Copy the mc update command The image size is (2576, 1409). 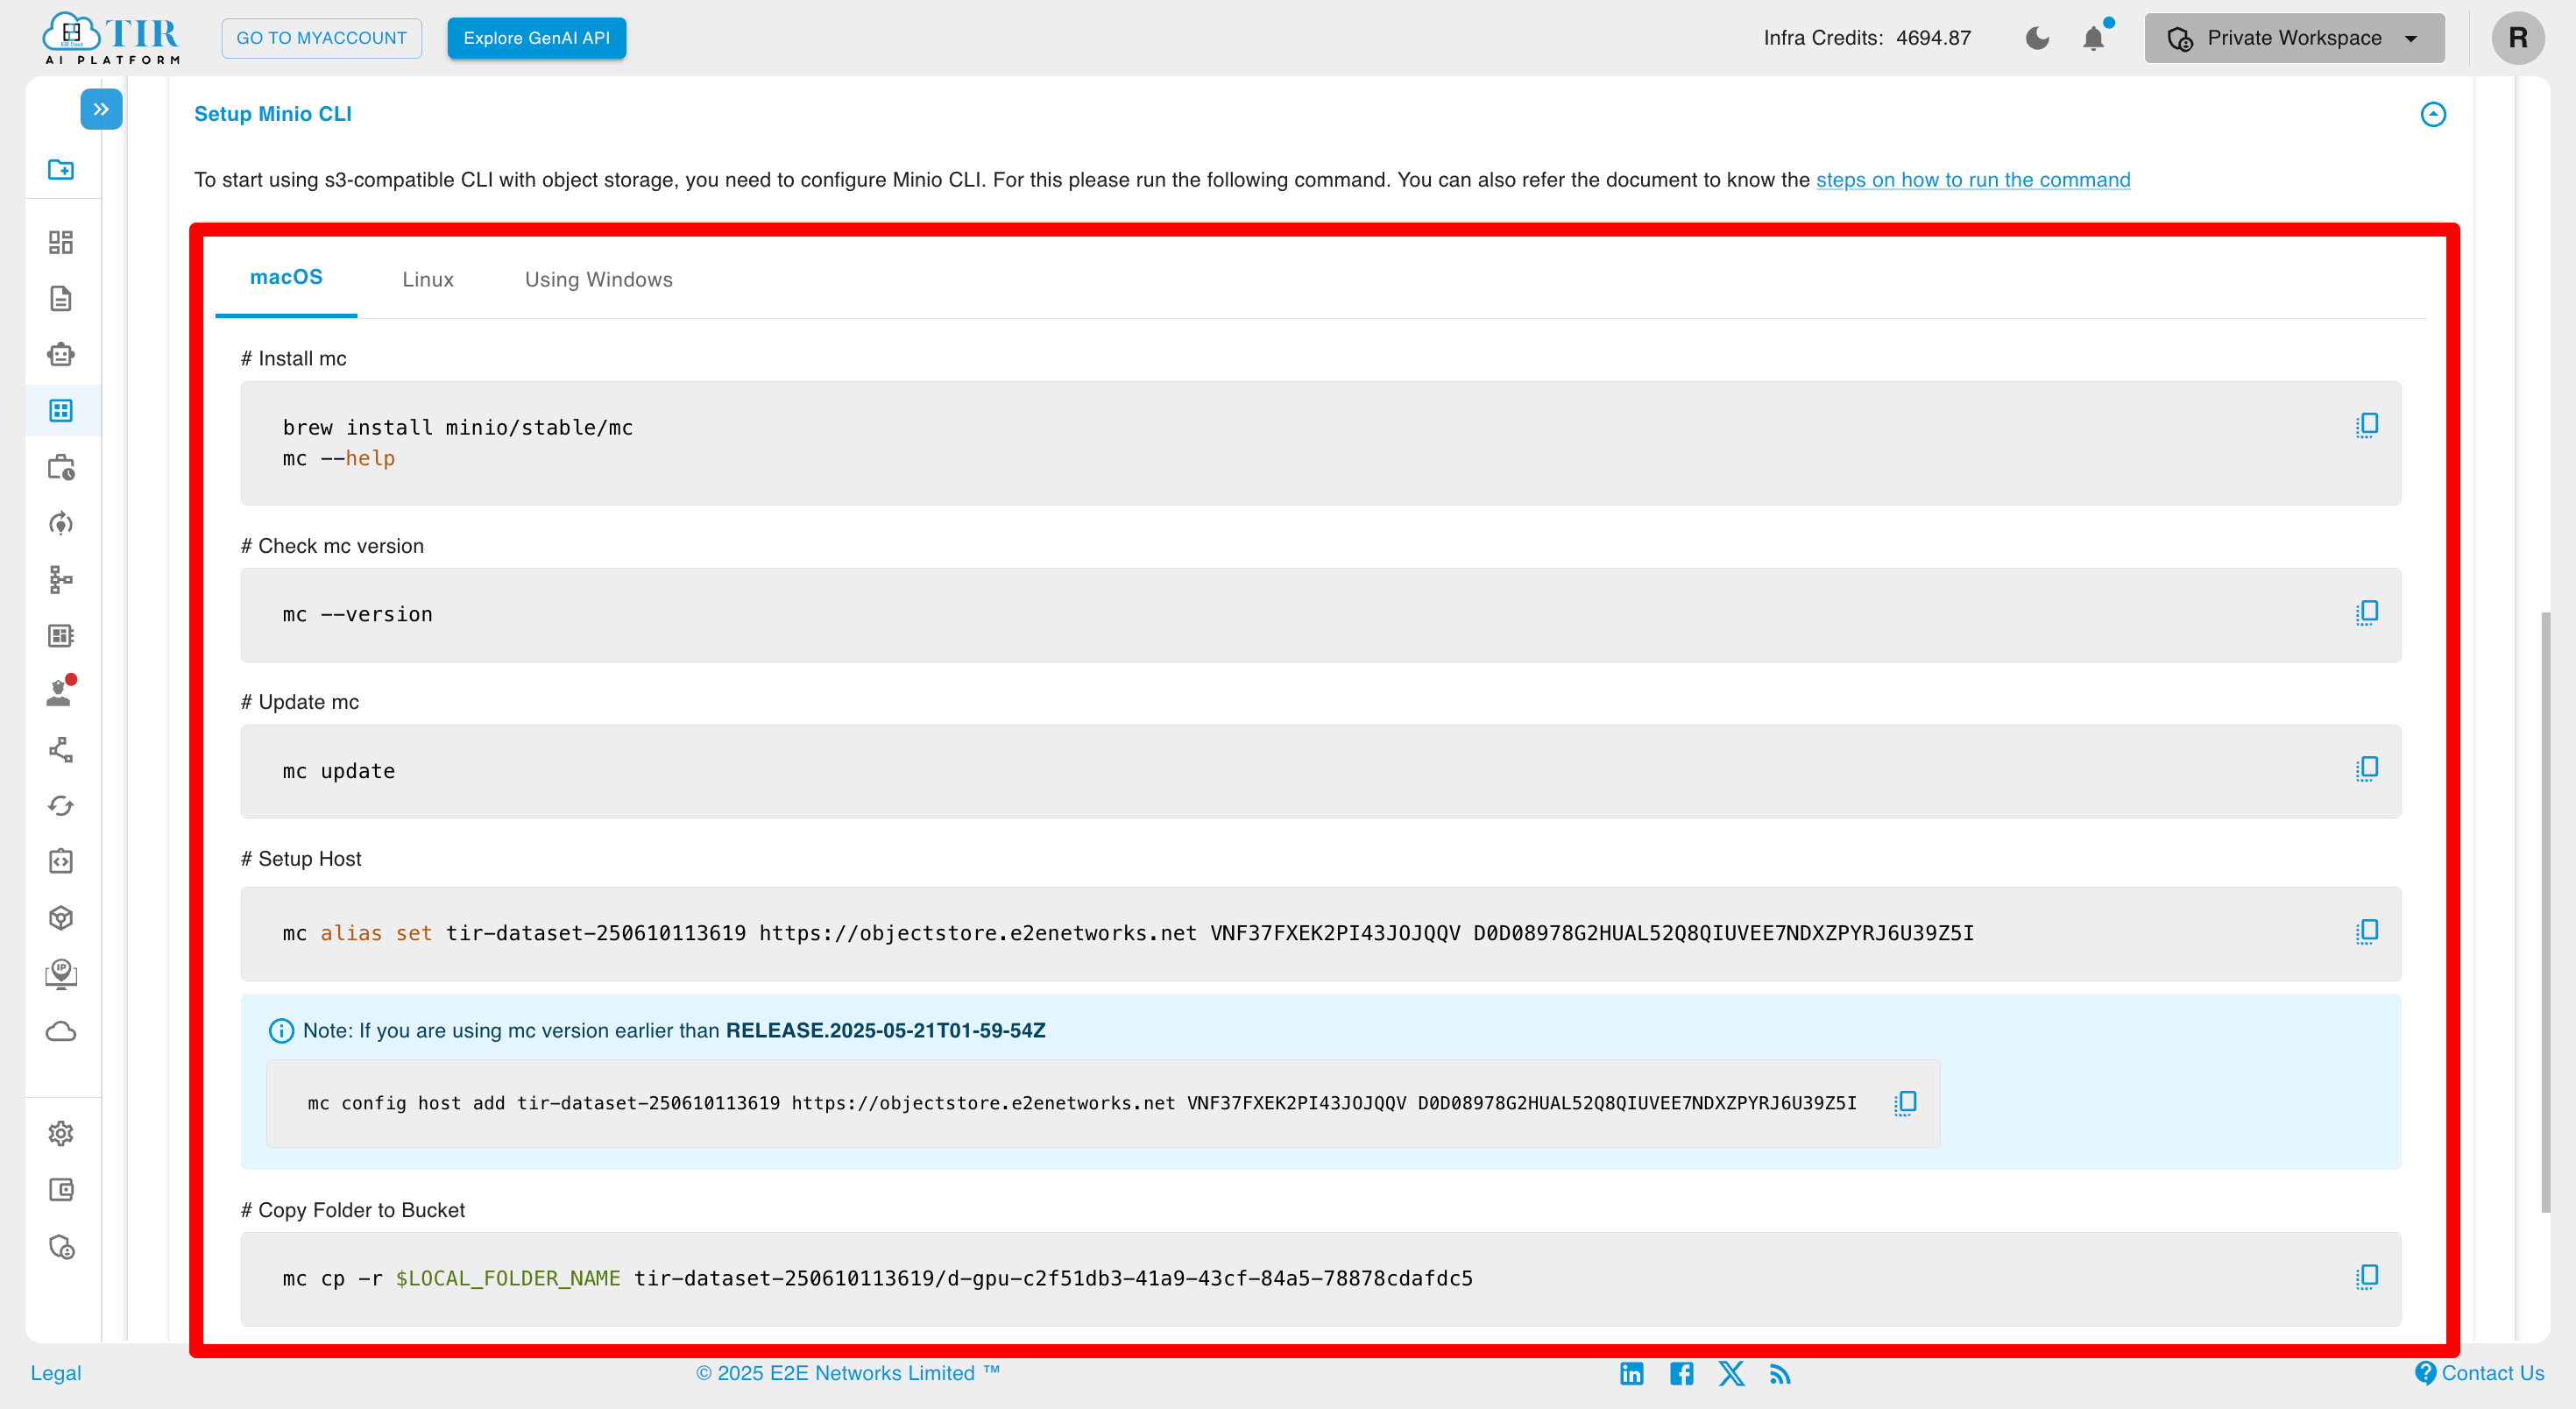pyautogui.click(x=2367, y=768)
